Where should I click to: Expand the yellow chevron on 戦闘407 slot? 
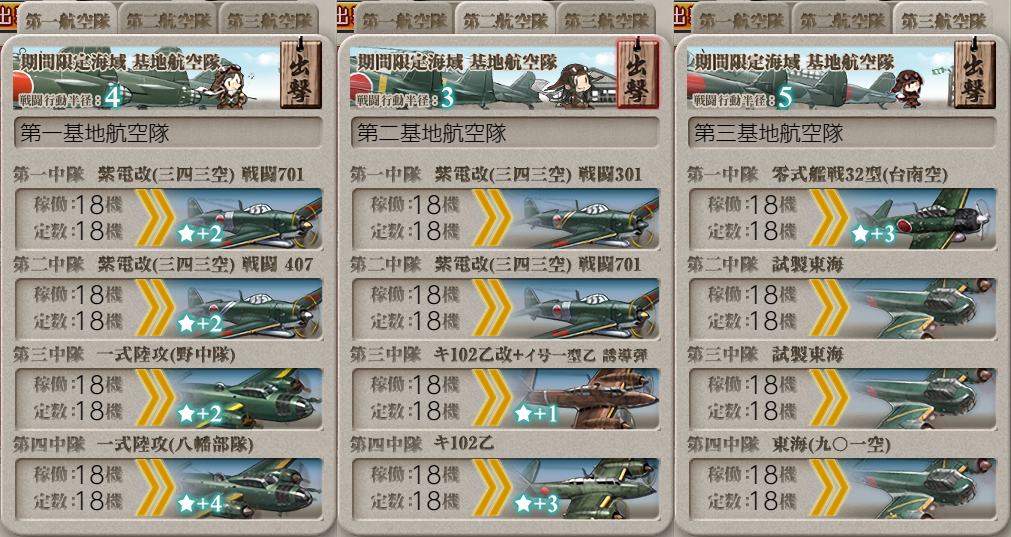tap(155, 308)
